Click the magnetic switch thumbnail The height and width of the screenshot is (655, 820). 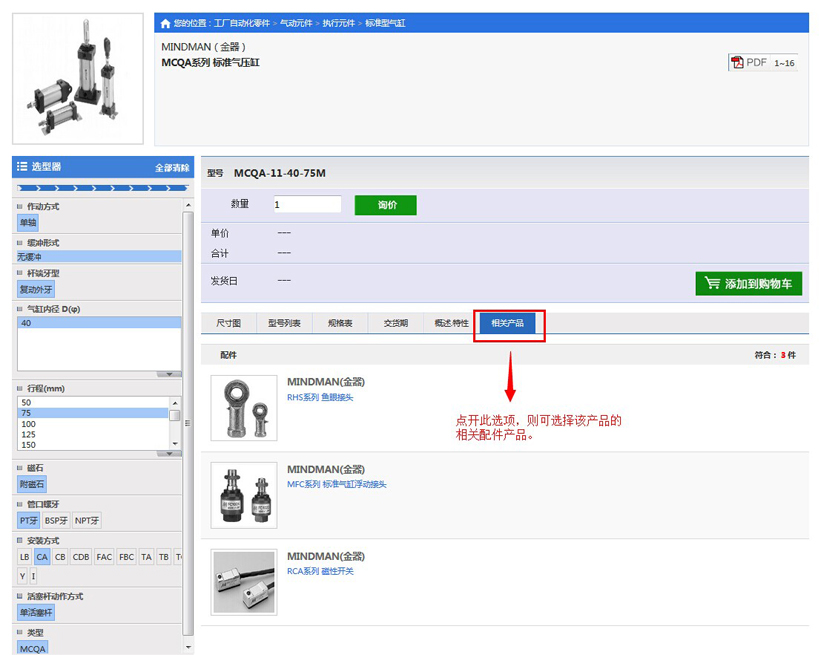click(x=244, y=582)
